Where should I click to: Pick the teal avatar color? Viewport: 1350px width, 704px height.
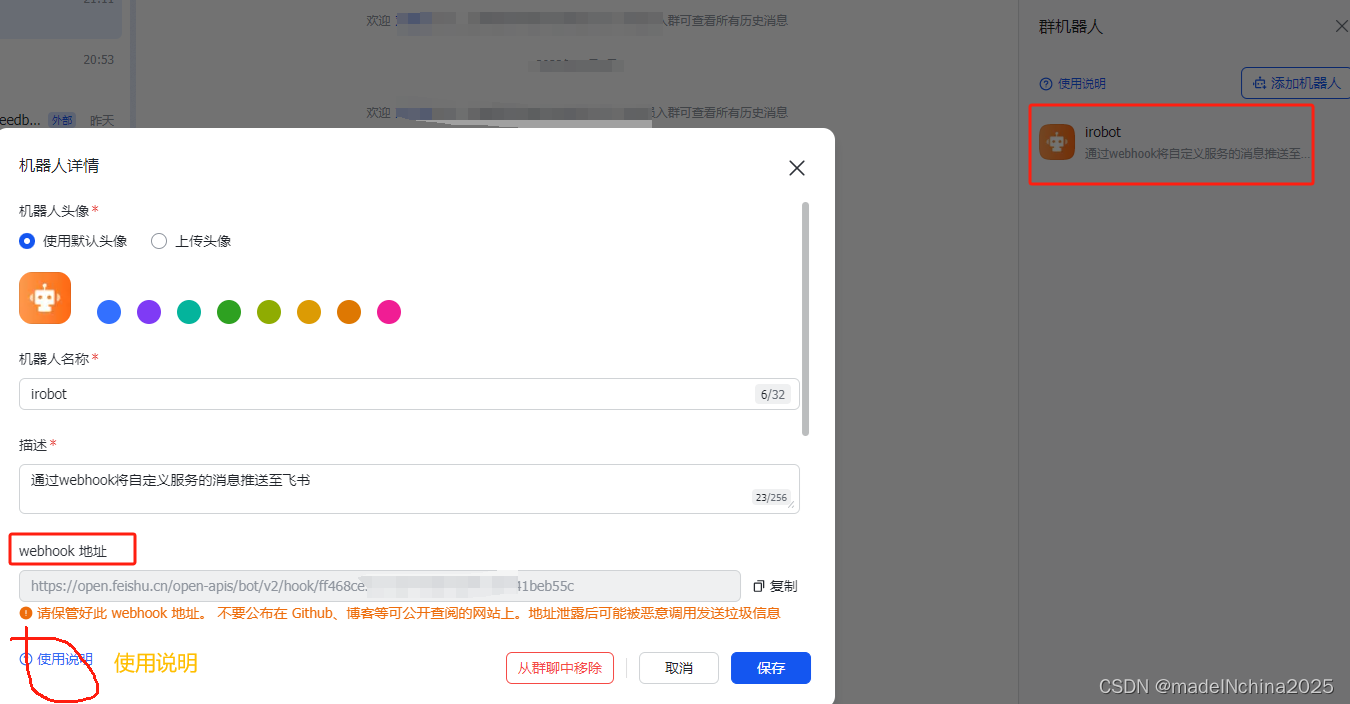(189, 312)
